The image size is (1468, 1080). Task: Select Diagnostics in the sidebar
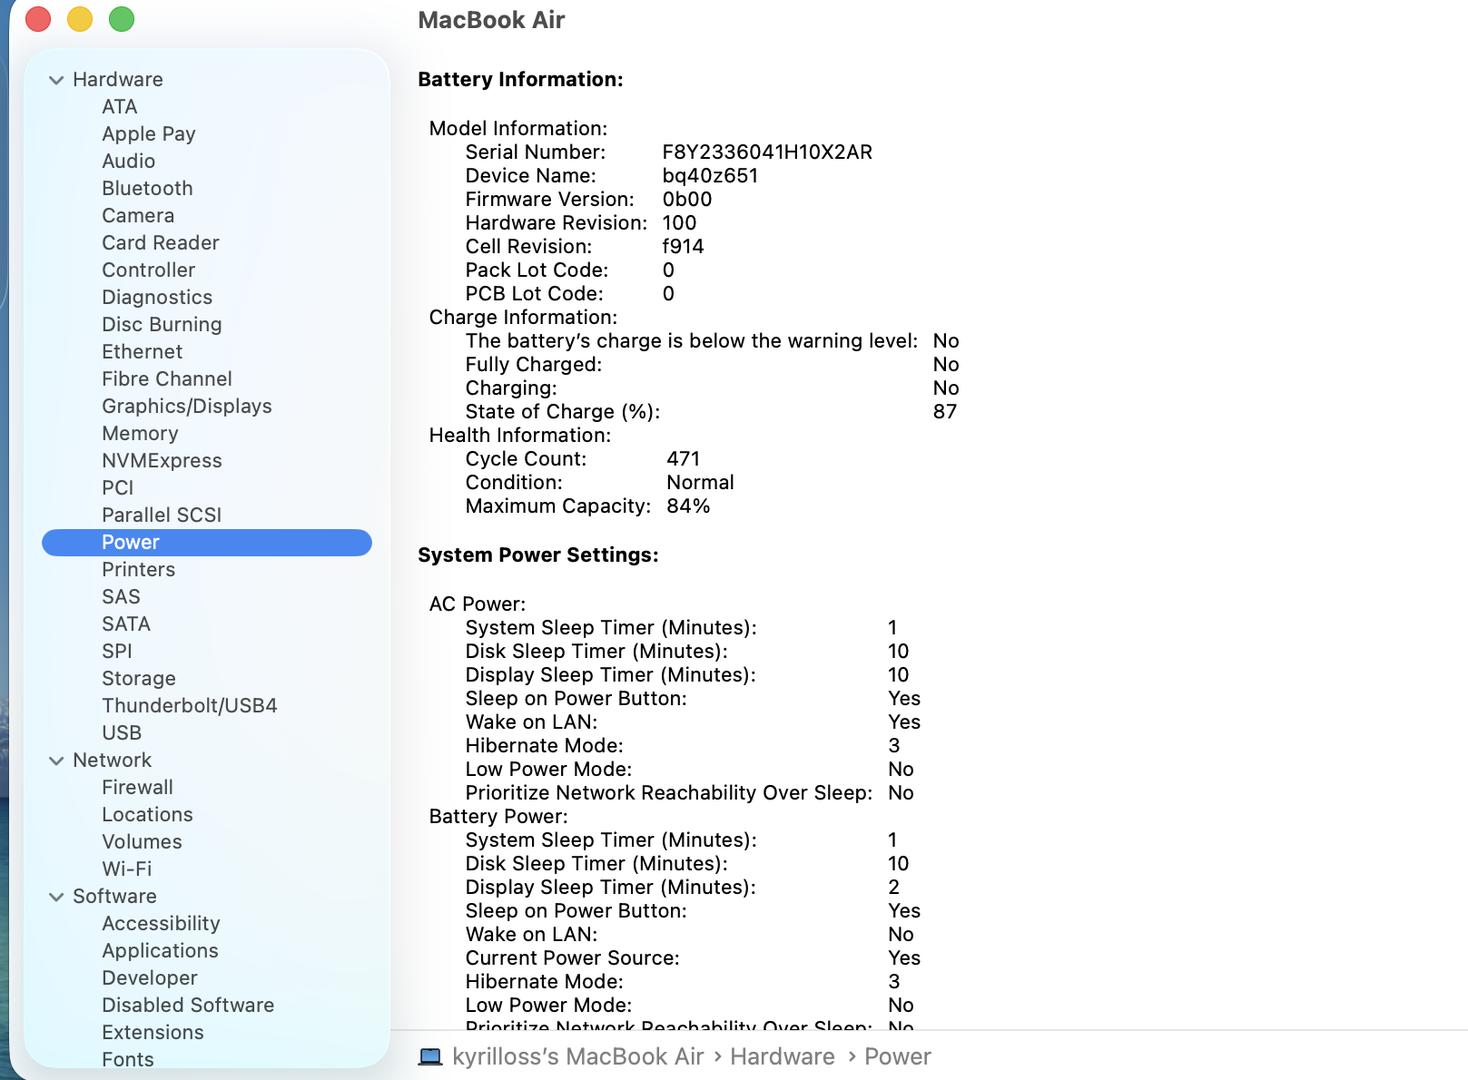click(x=157, y=297)
